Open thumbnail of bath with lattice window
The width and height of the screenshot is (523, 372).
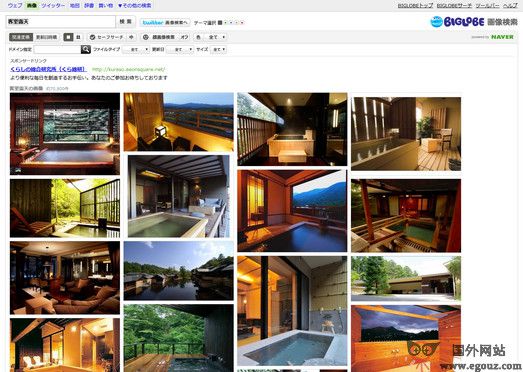[65, 134]
